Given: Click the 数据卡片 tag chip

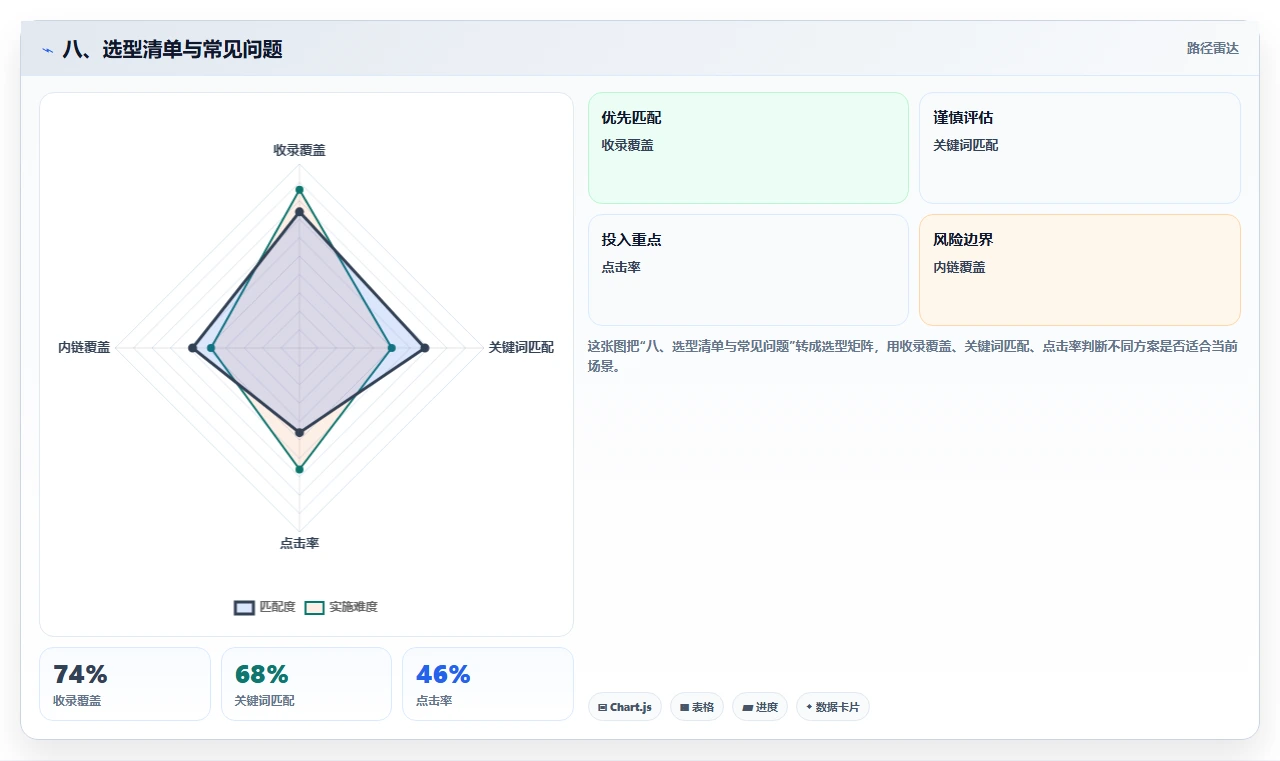Looking at the screenshot, I should tap(833, 707).
